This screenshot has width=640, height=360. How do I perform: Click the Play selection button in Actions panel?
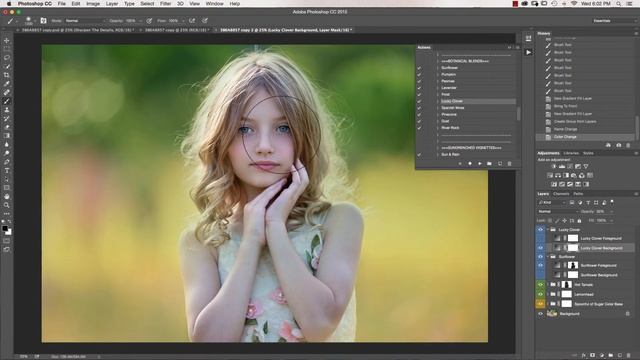(480, 164)
